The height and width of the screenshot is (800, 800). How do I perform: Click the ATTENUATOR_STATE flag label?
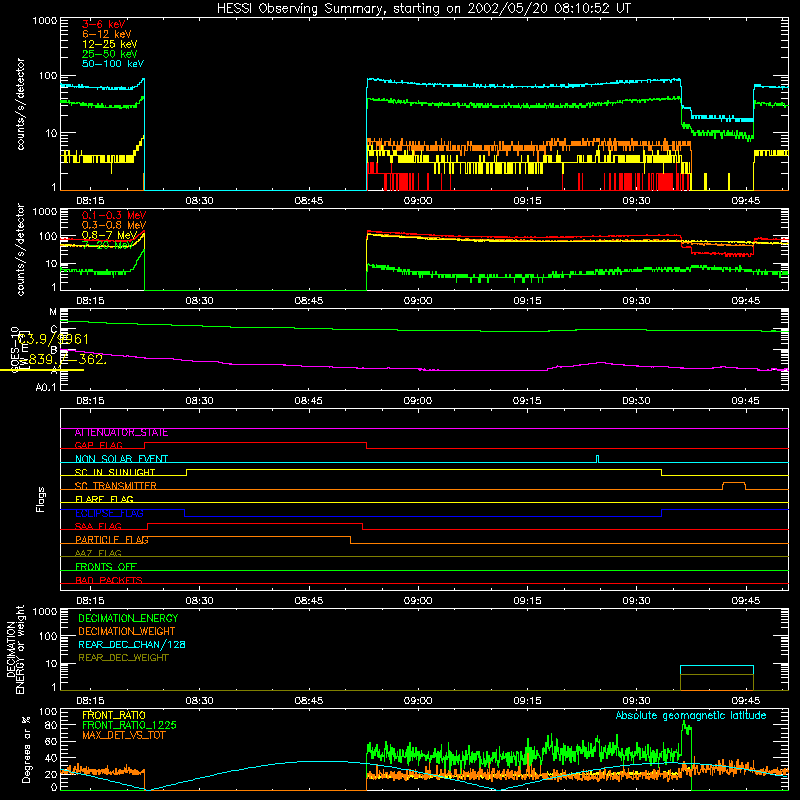point(121,433)
